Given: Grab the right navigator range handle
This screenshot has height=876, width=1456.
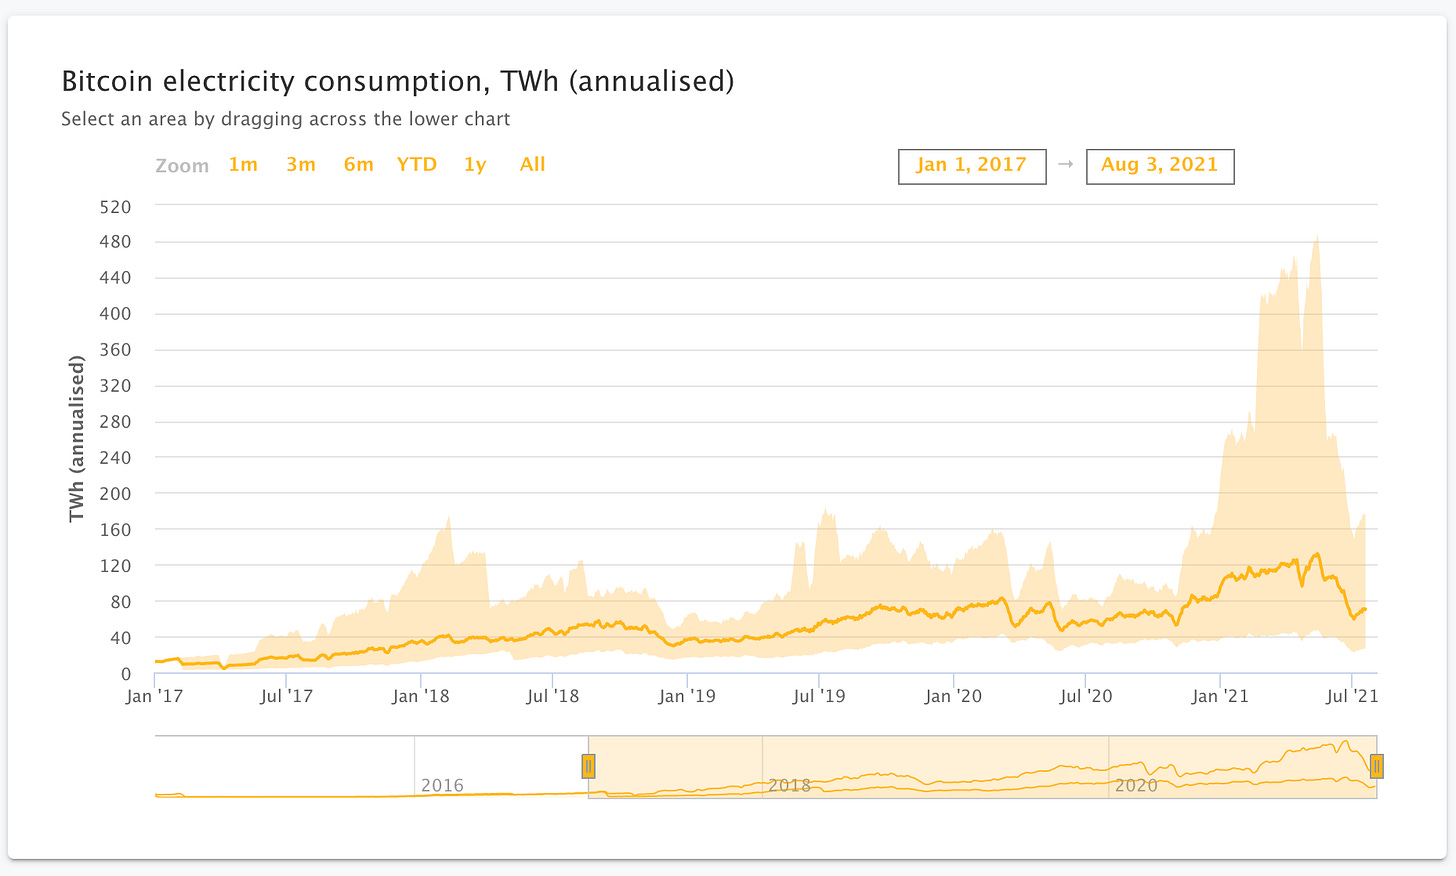Looking at the screenshot, I should click(x=1377, y=767).
